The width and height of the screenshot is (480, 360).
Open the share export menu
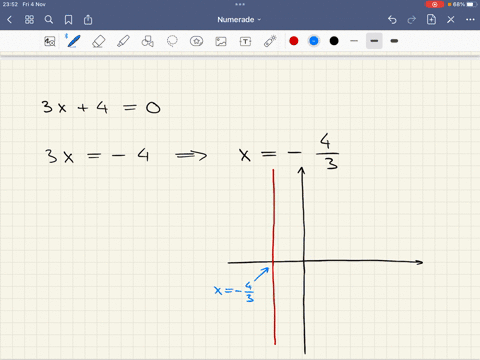point(88,20)
